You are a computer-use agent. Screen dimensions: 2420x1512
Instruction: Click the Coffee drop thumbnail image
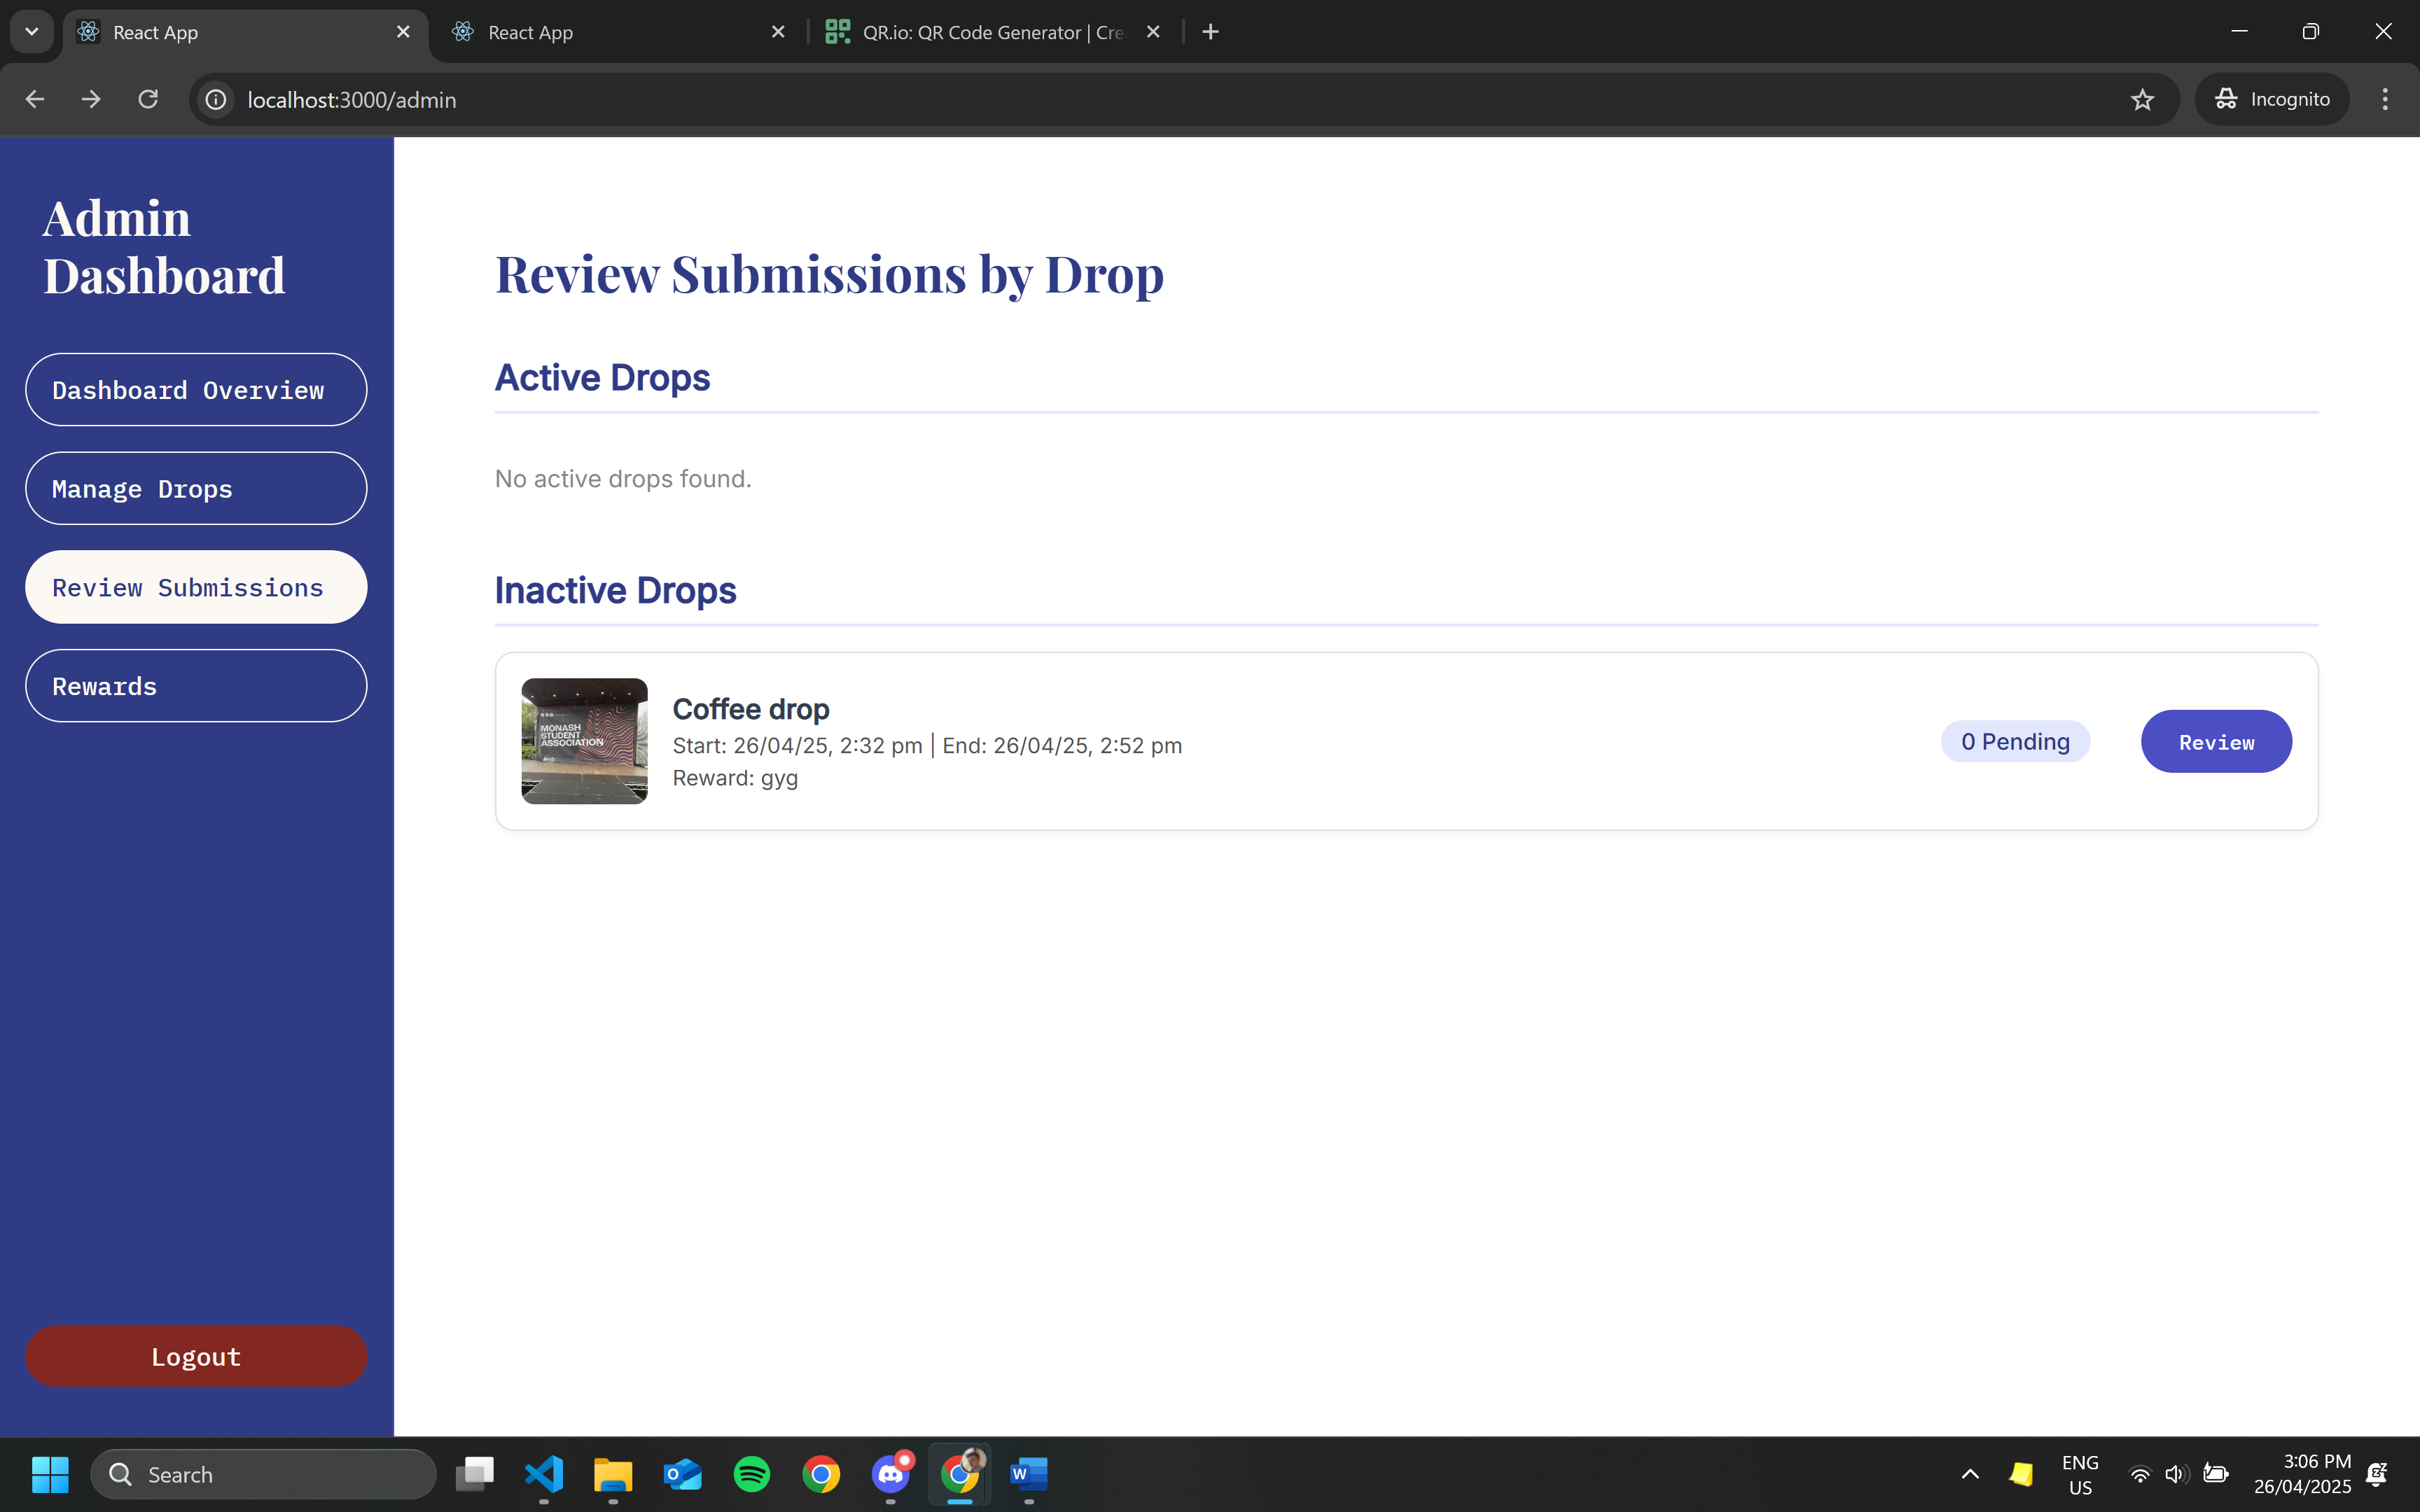pos(584,741)
